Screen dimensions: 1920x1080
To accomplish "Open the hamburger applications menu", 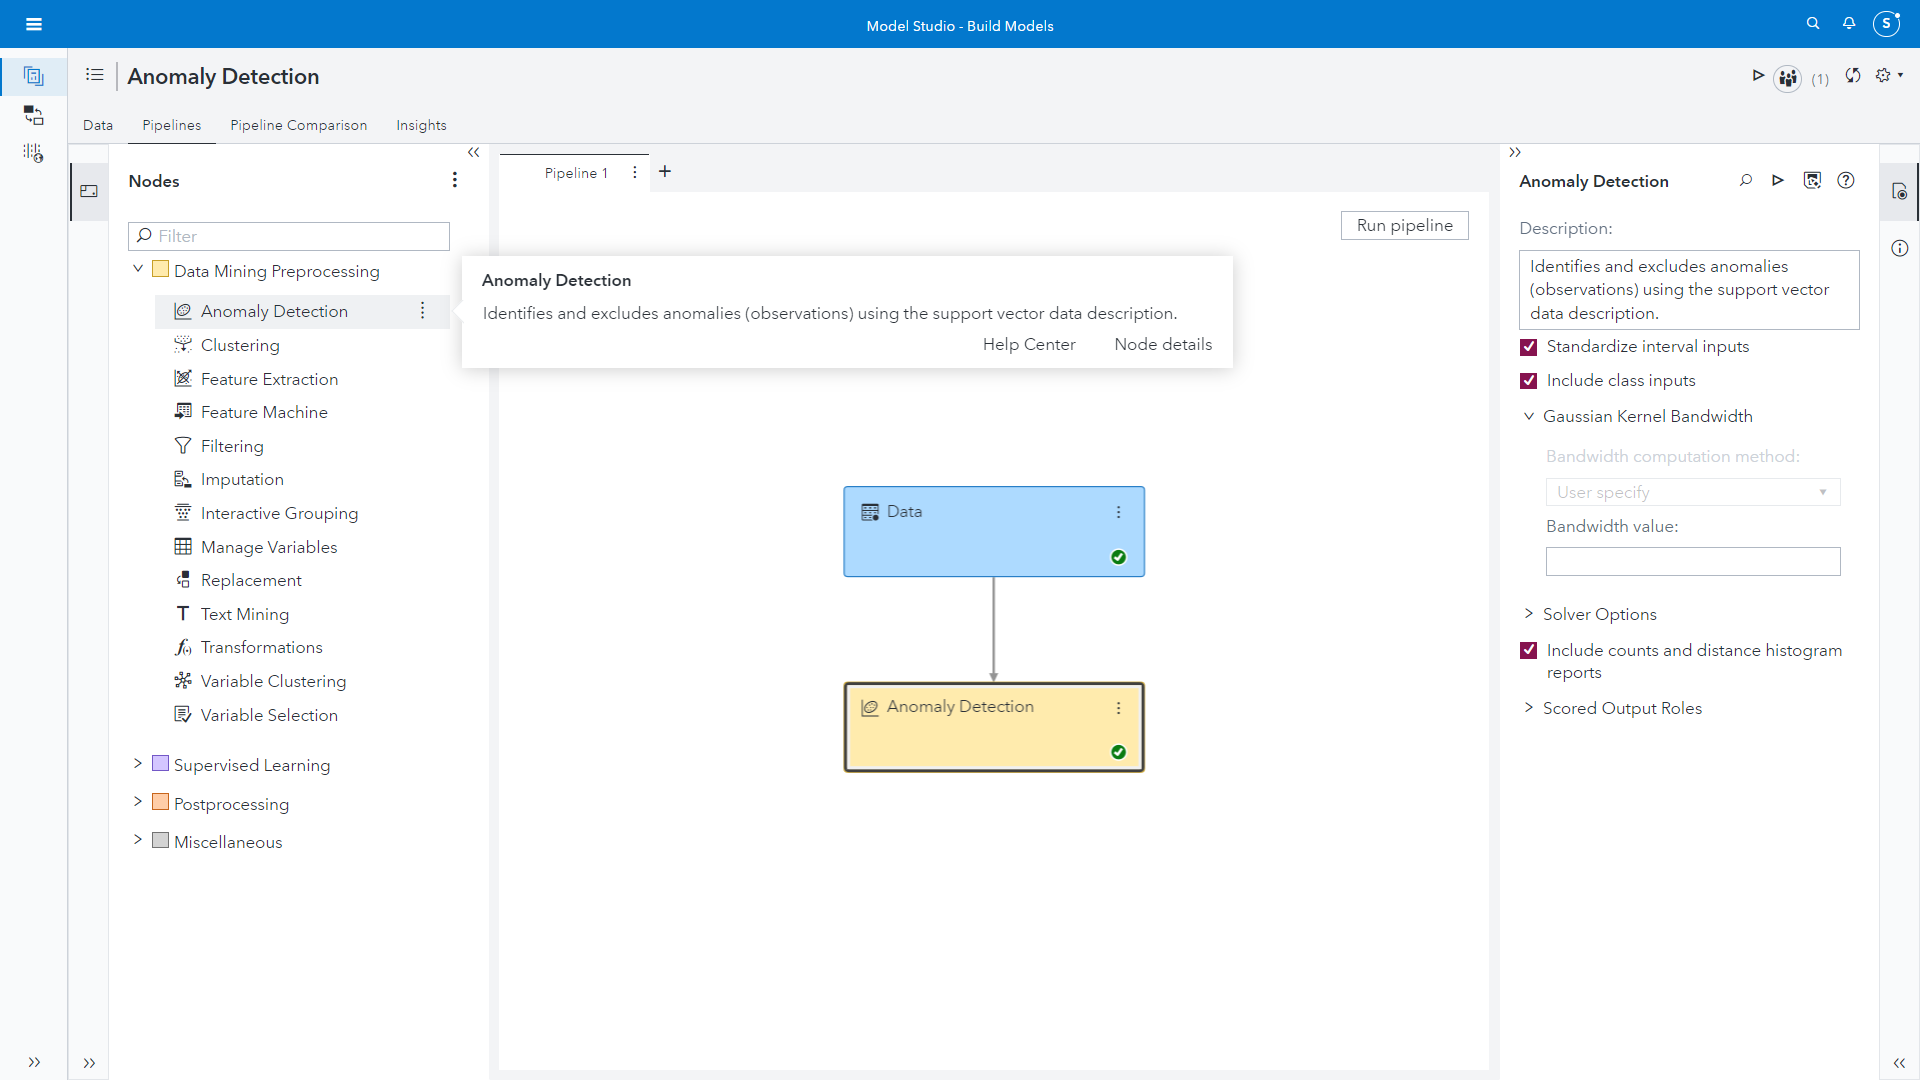I will (x=33, y=24).
